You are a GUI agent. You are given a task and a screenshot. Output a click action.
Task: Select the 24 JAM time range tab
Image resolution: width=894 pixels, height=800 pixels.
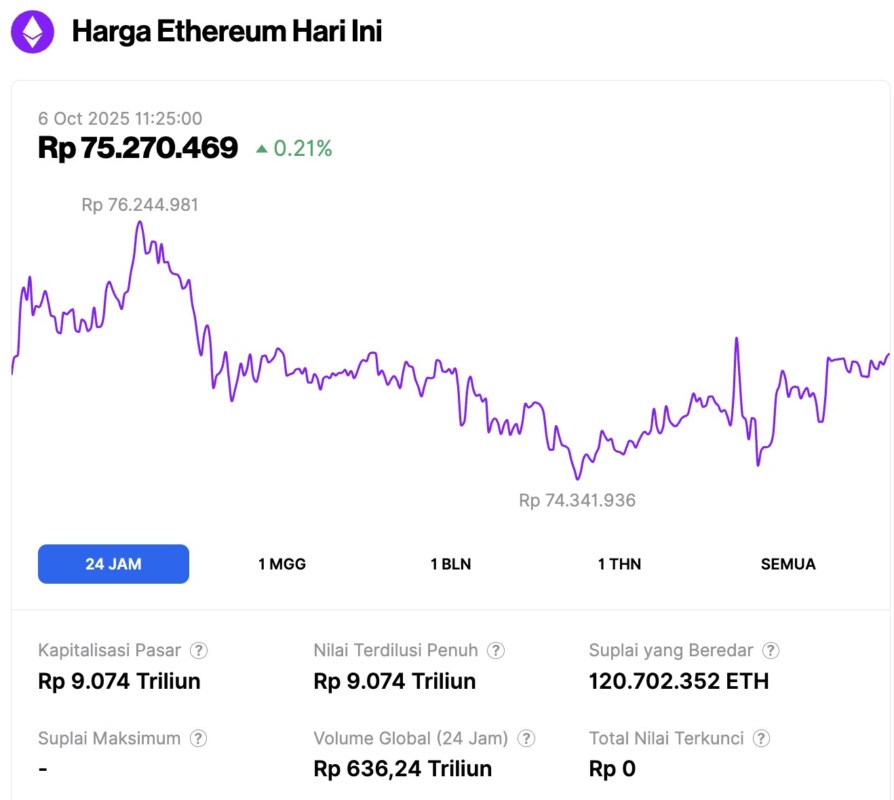113,564
